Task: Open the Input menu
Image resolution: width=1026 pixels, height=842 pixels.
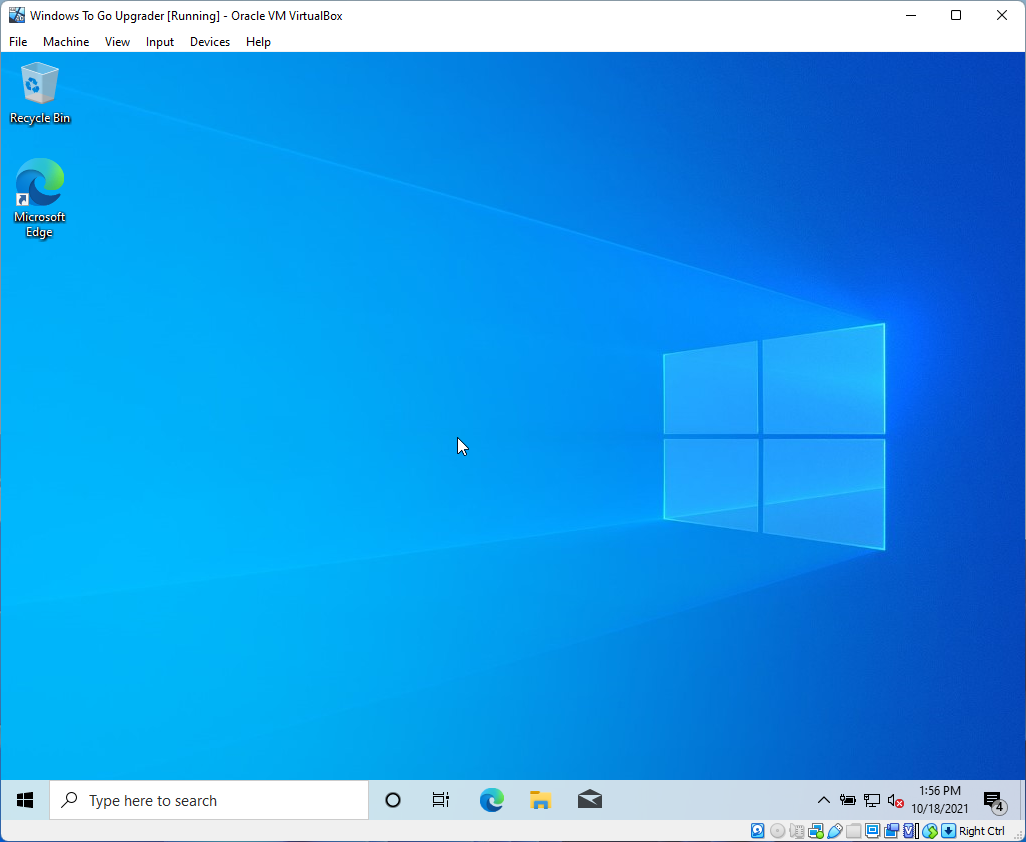Action: (x=160, y=42)
